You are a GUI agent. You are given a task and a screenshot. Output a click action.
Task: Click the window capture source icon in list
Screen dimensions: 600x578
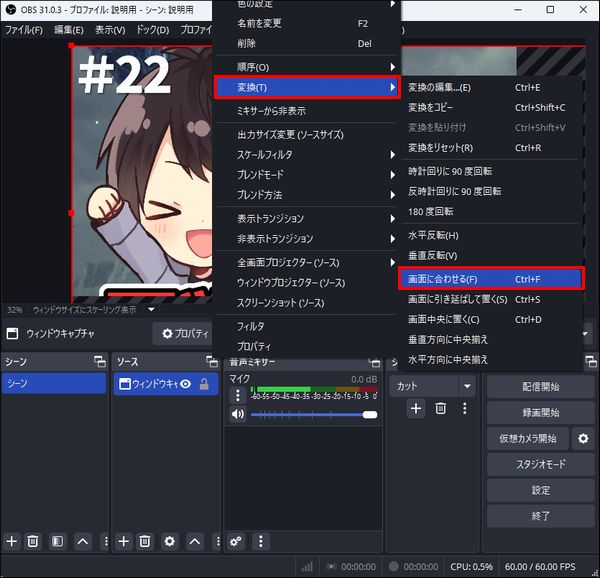[125, 384]
